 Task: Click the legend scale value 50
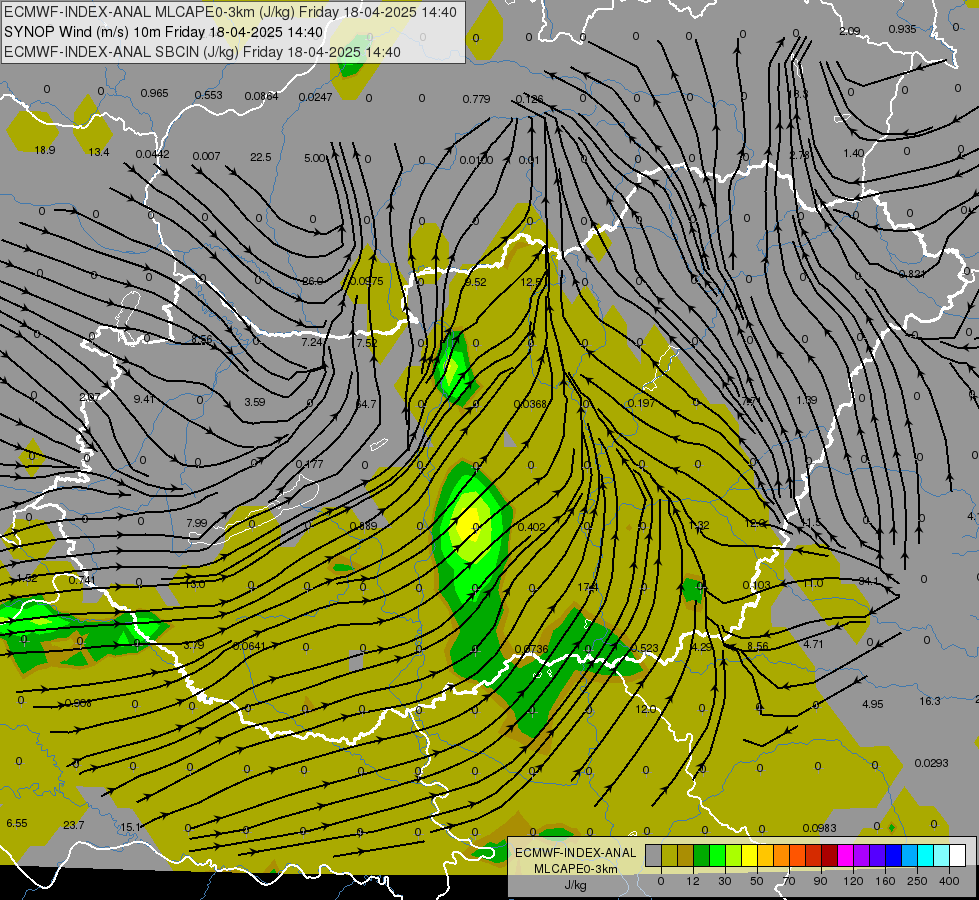(756, 881)
